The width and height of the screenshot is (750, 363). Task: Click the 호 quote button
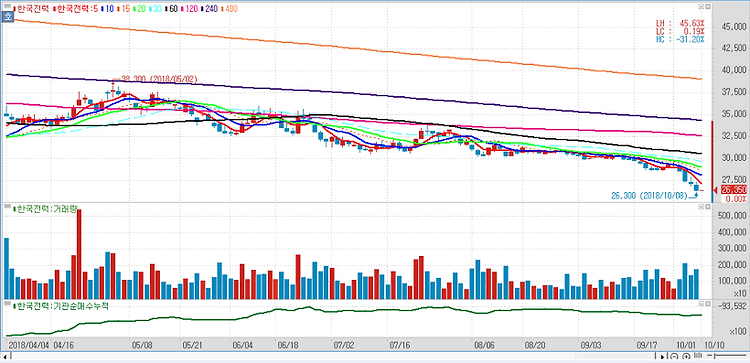tap(8, 17)
